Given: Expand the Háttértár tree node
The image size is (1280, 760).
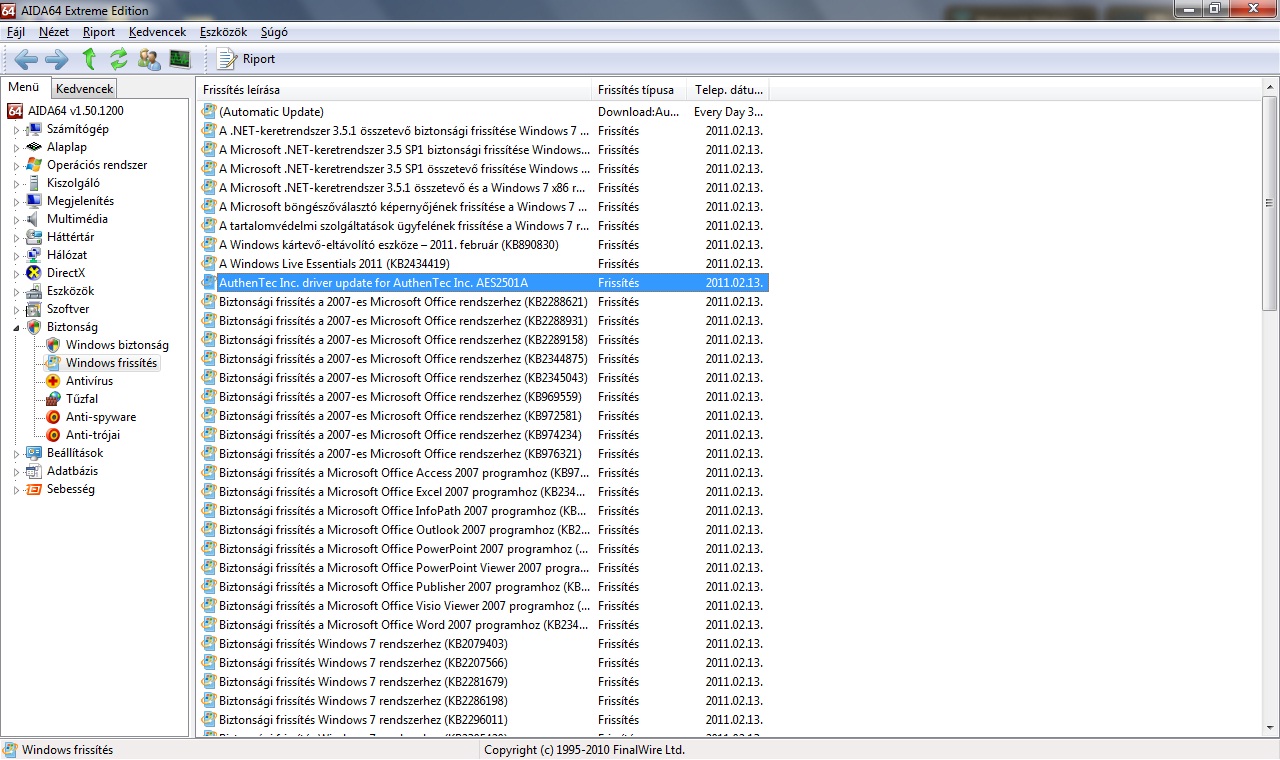Looking at the screenshot, I should click(x=16, y=238).
